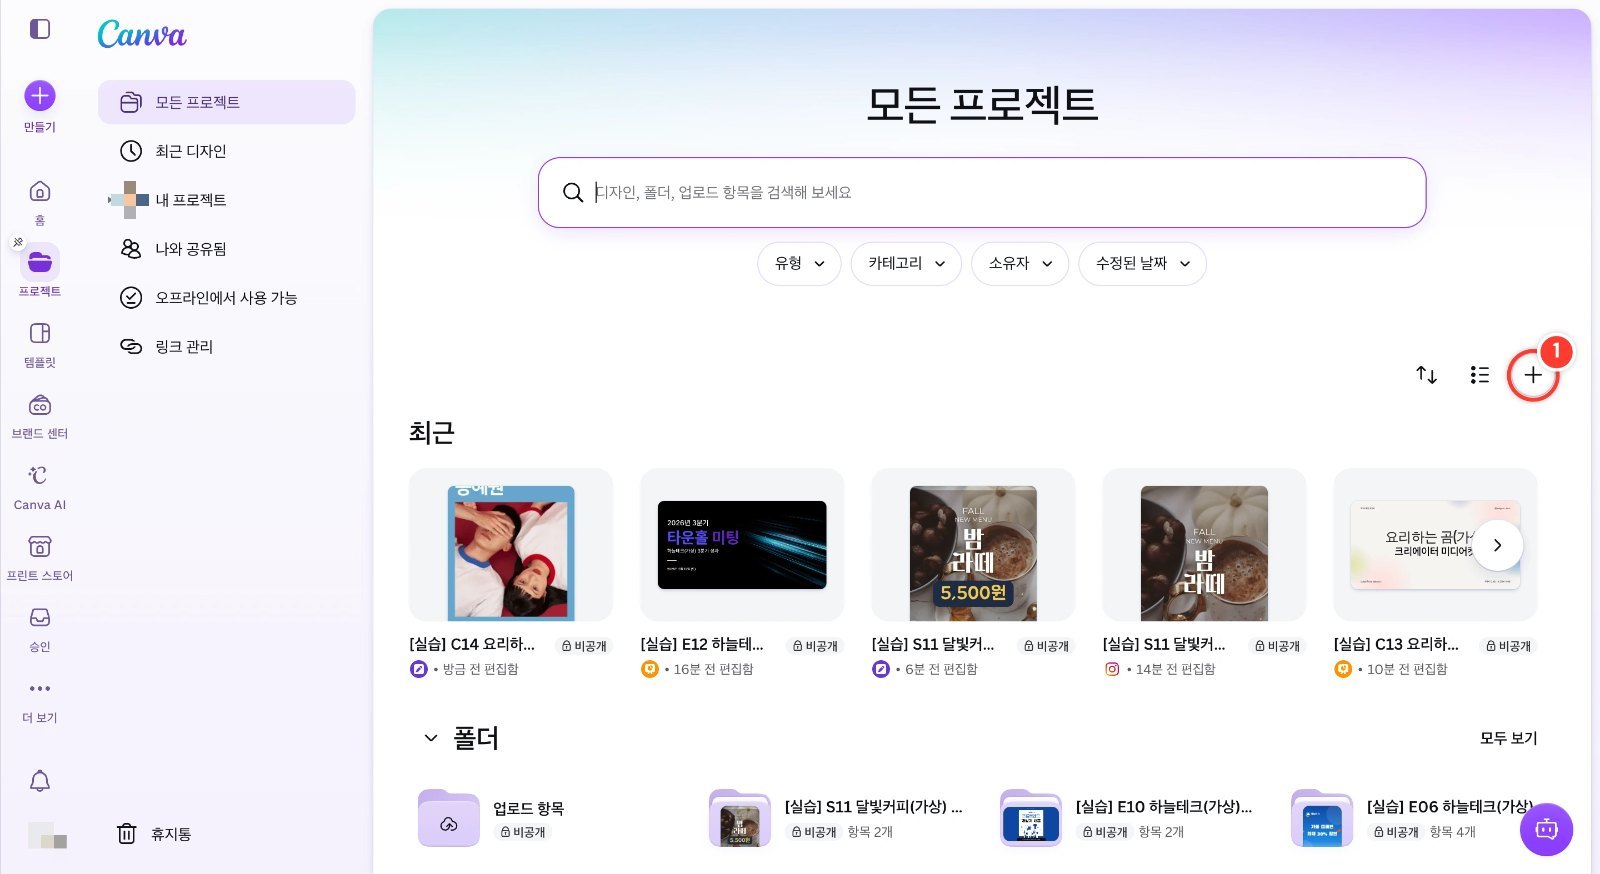Open the account avatar in the sidebar
The height and width of the screenshot is (874, 1600).
point(47,835)
